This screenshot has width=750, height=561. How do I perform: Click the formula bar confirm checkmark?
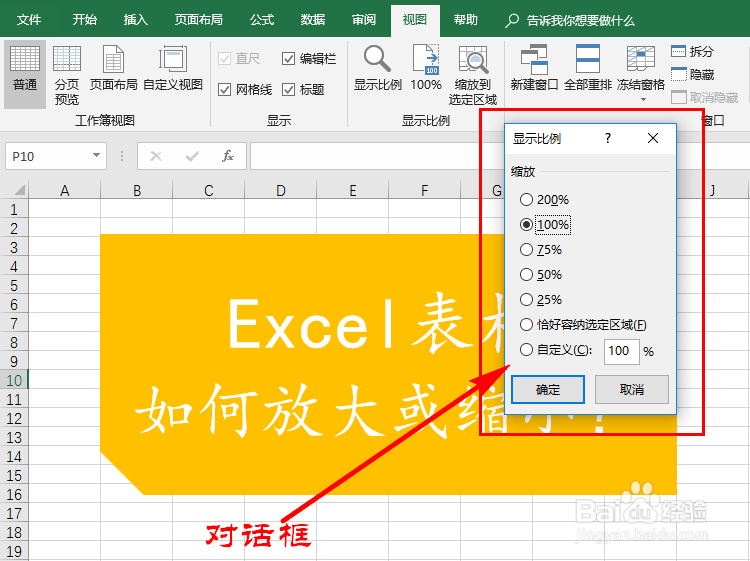[x=192, y=156]
